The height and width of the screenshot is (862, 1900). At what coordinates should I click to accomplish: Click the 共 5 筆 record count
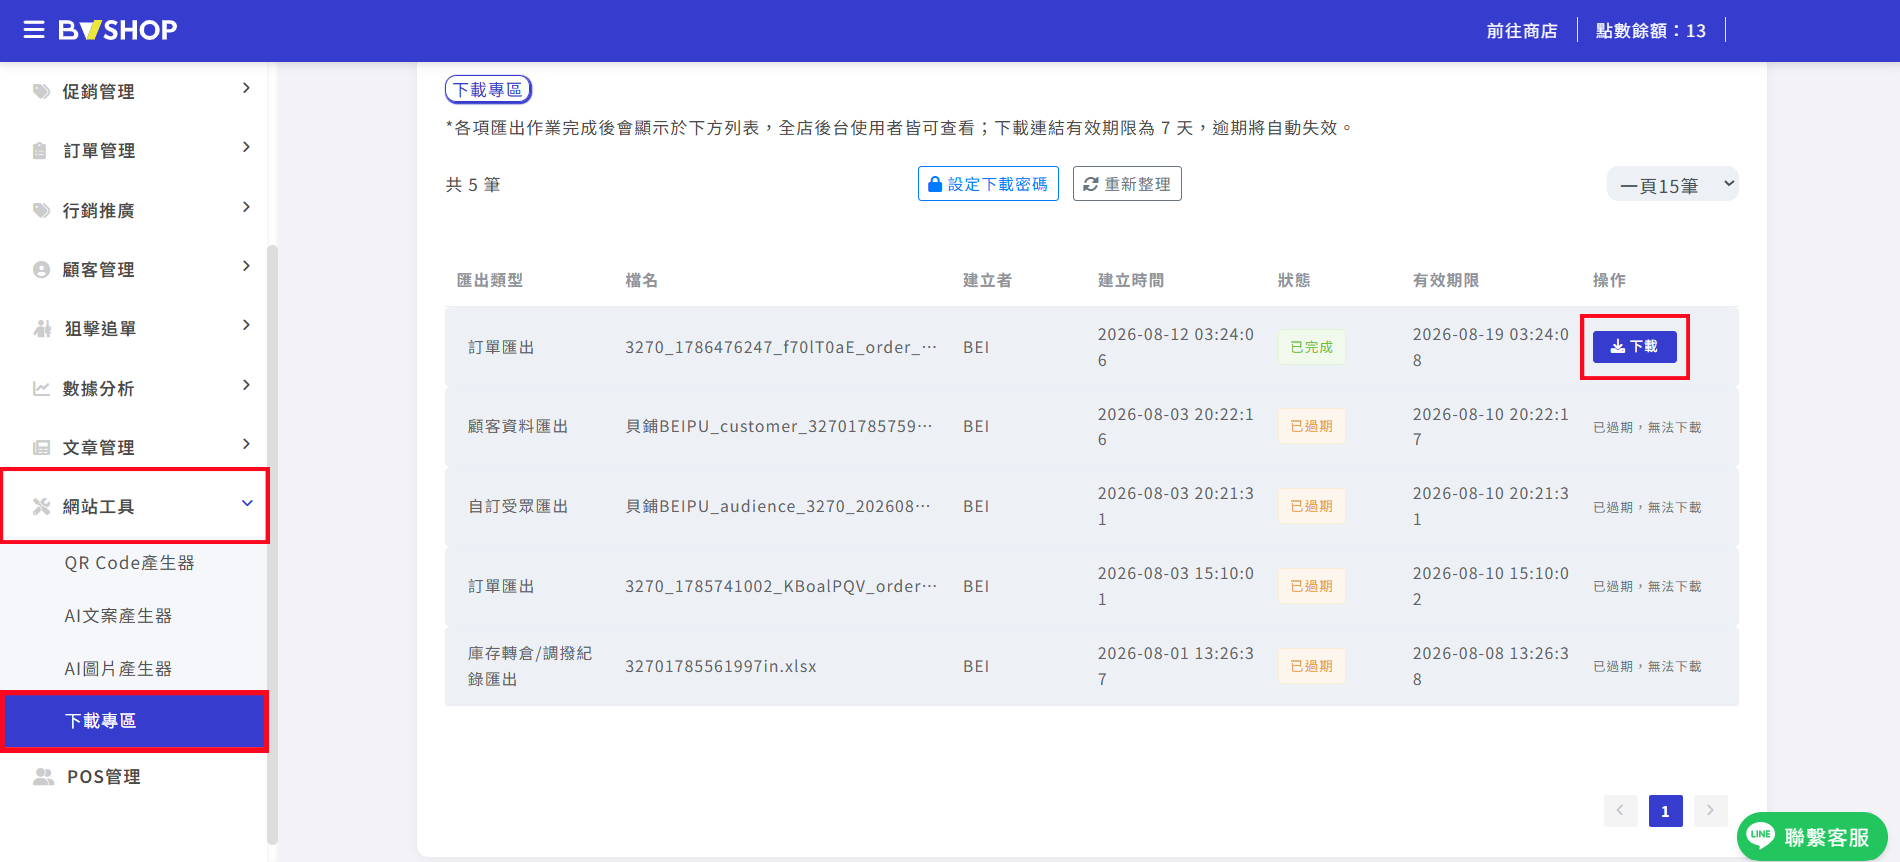tap(473, 185)
